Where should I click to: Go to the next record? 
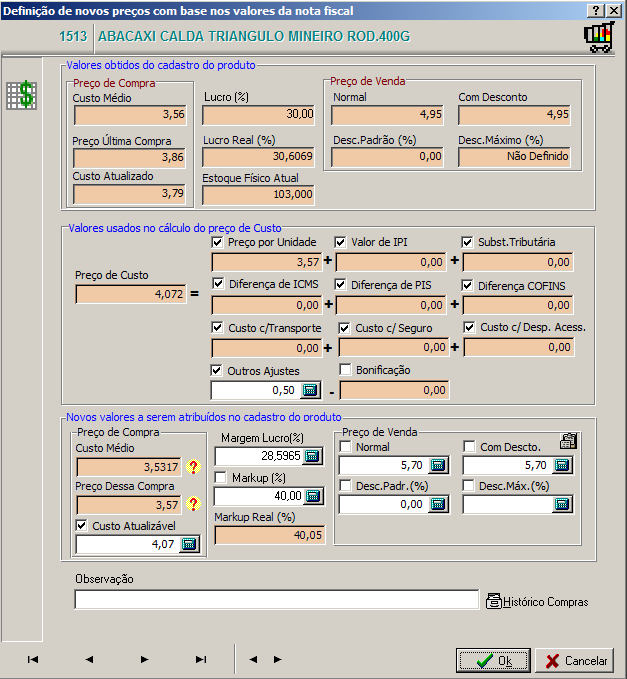[x=145, y=659]
